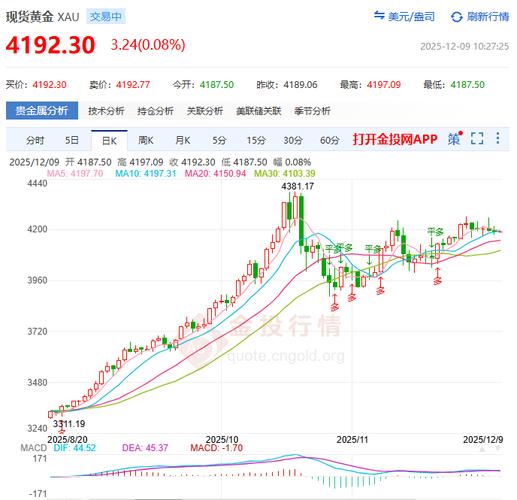Switch chart to 5日 view
Image resolution: width=517 pixels, height=500 pixels.
tap(72, 140)
